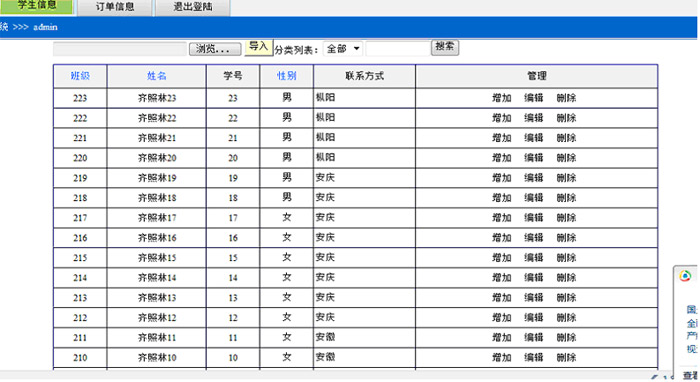Click 编辑 in the 齐照林23 row
Viewport: 700px width, 382px height.
pos(533,98)
